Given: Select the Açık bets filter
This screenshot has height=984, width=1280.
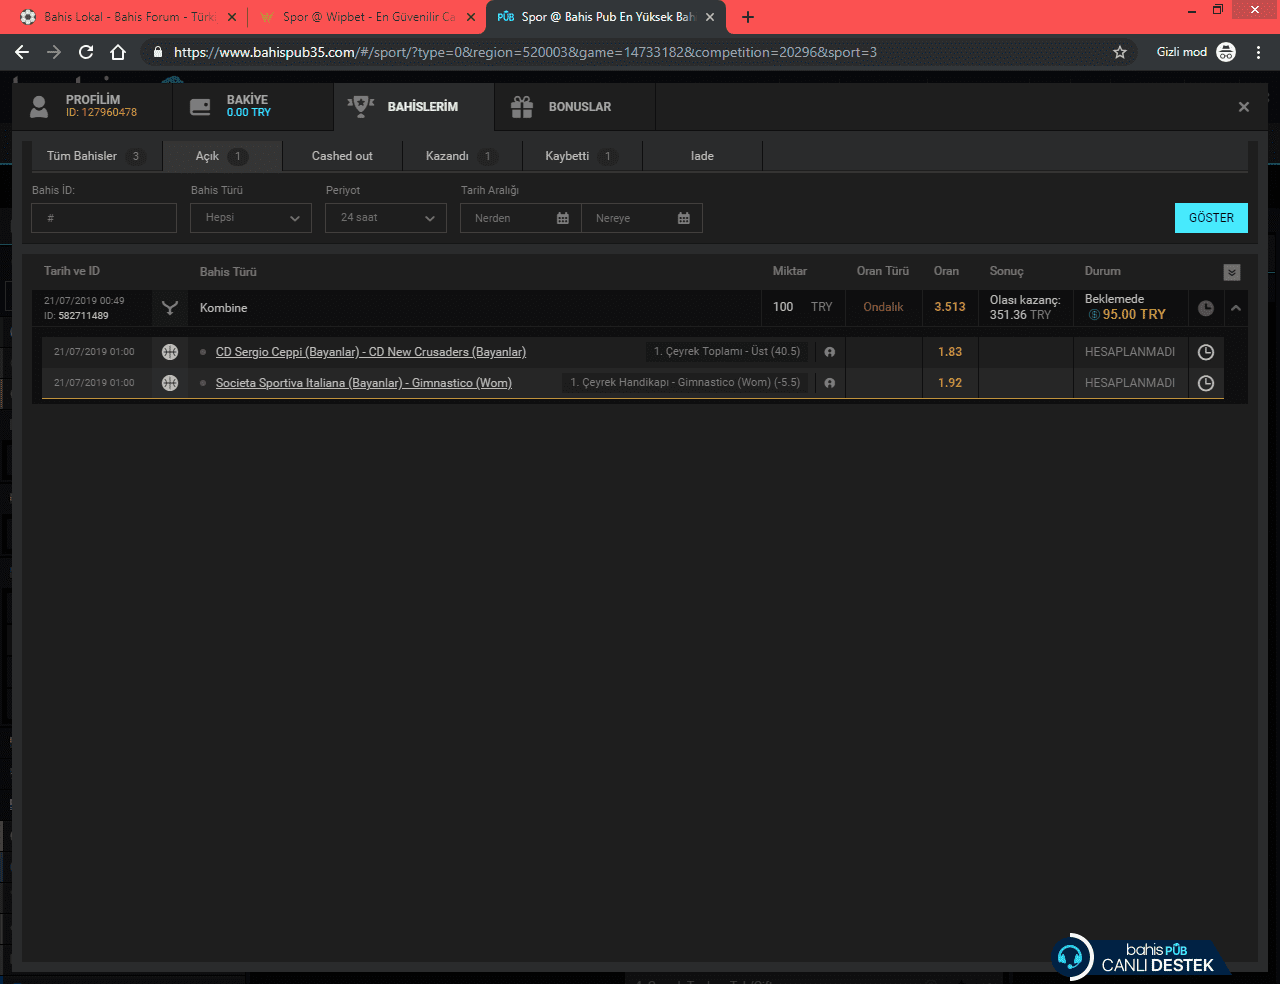Looking at the screenshot, I should [x=222, y=156].
